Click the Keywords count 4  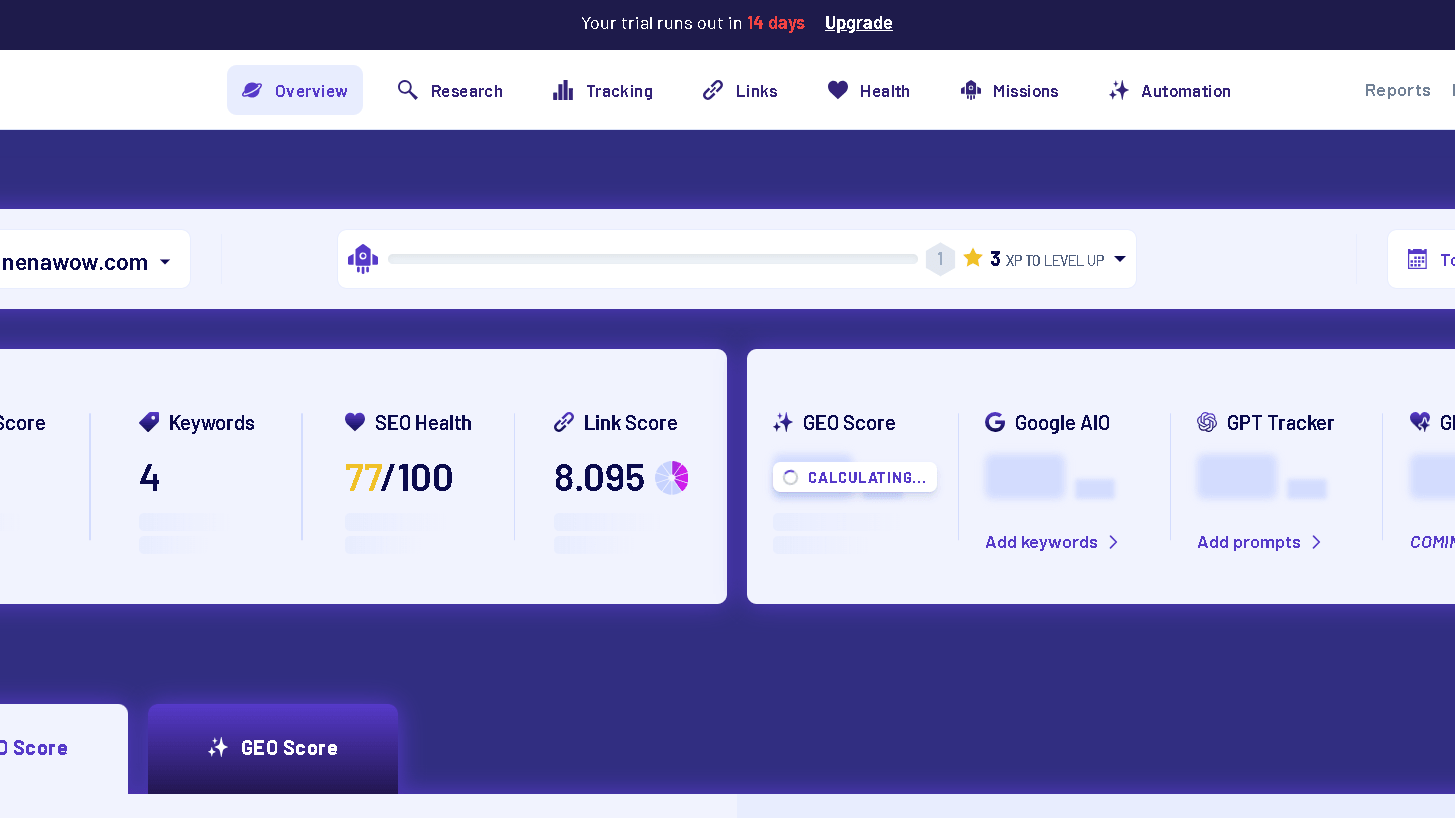(149, 478)
